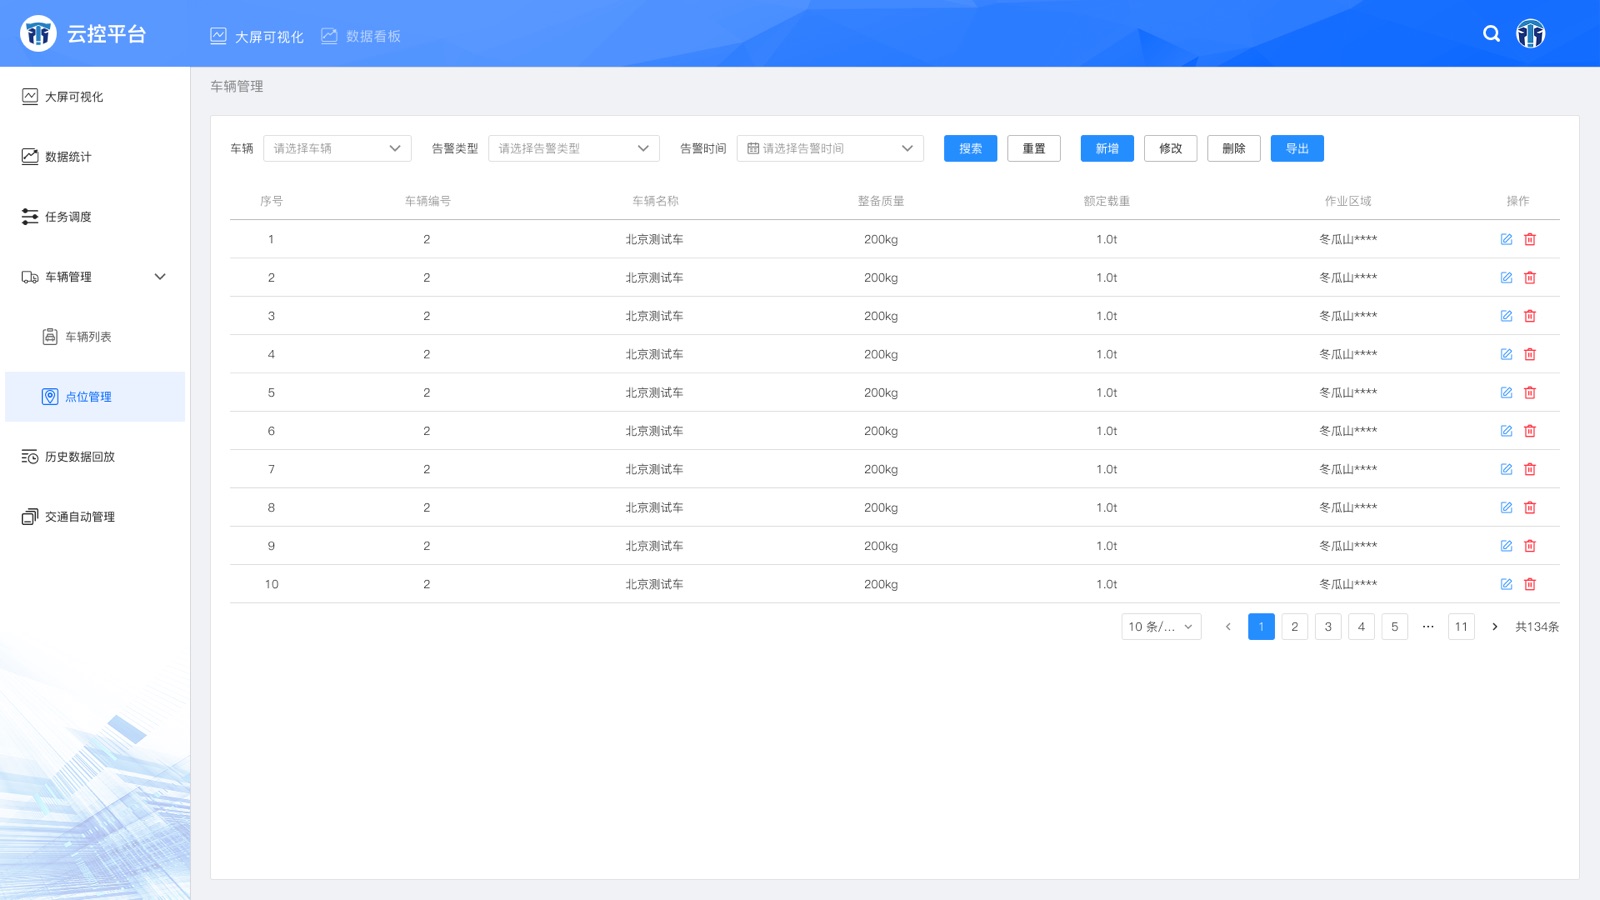Open 车辆列表 submenu item
This screenshot has height=900, width=1600.
tap(95, 337)
